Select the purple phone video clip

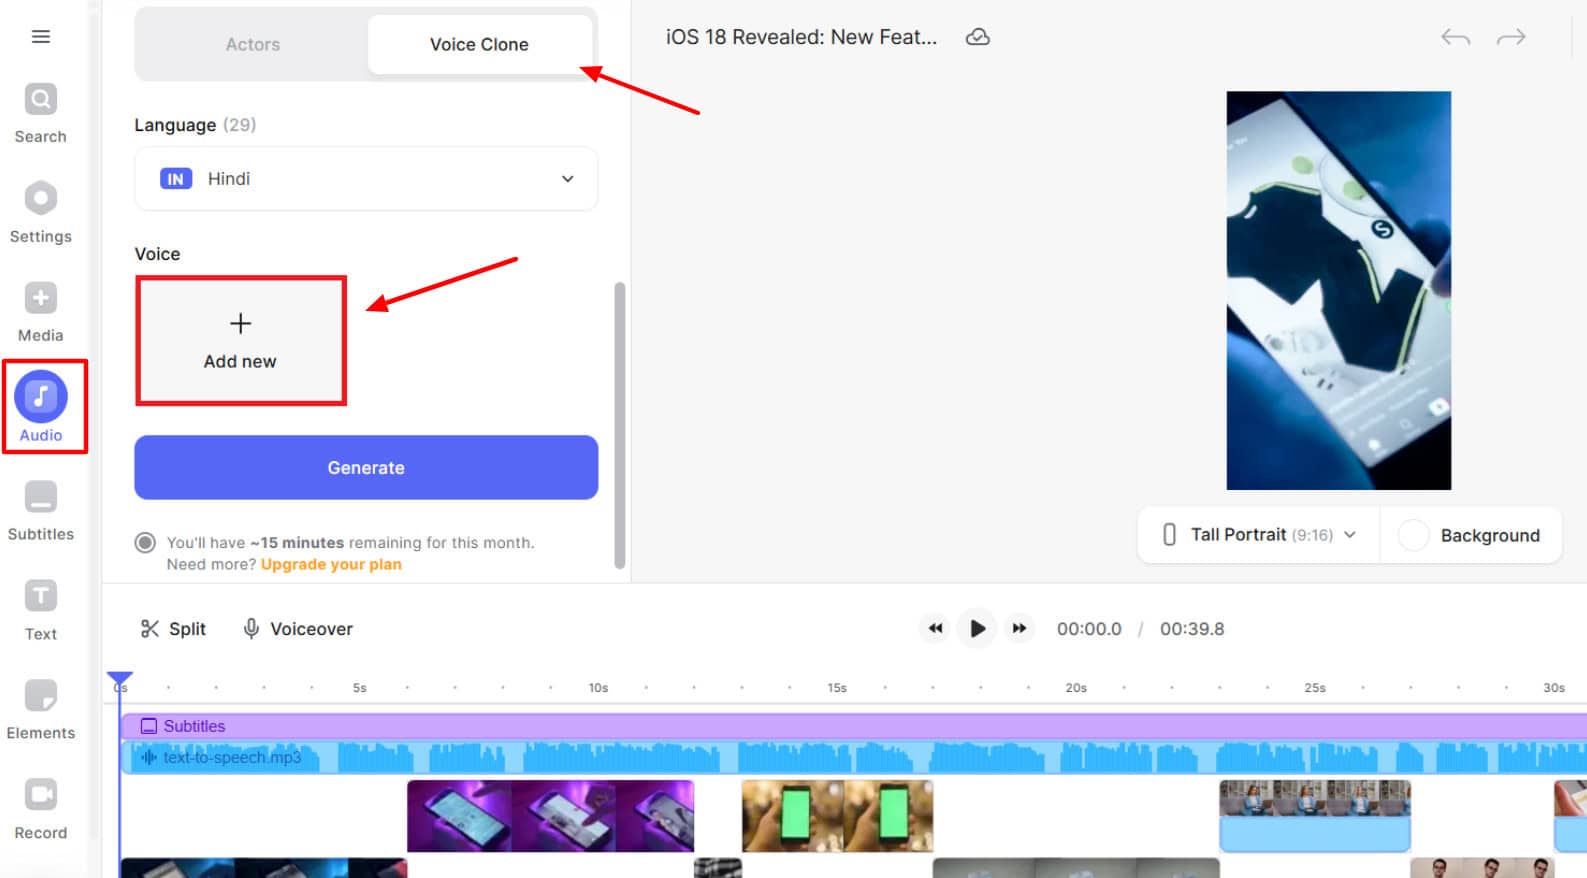[551, 816]
